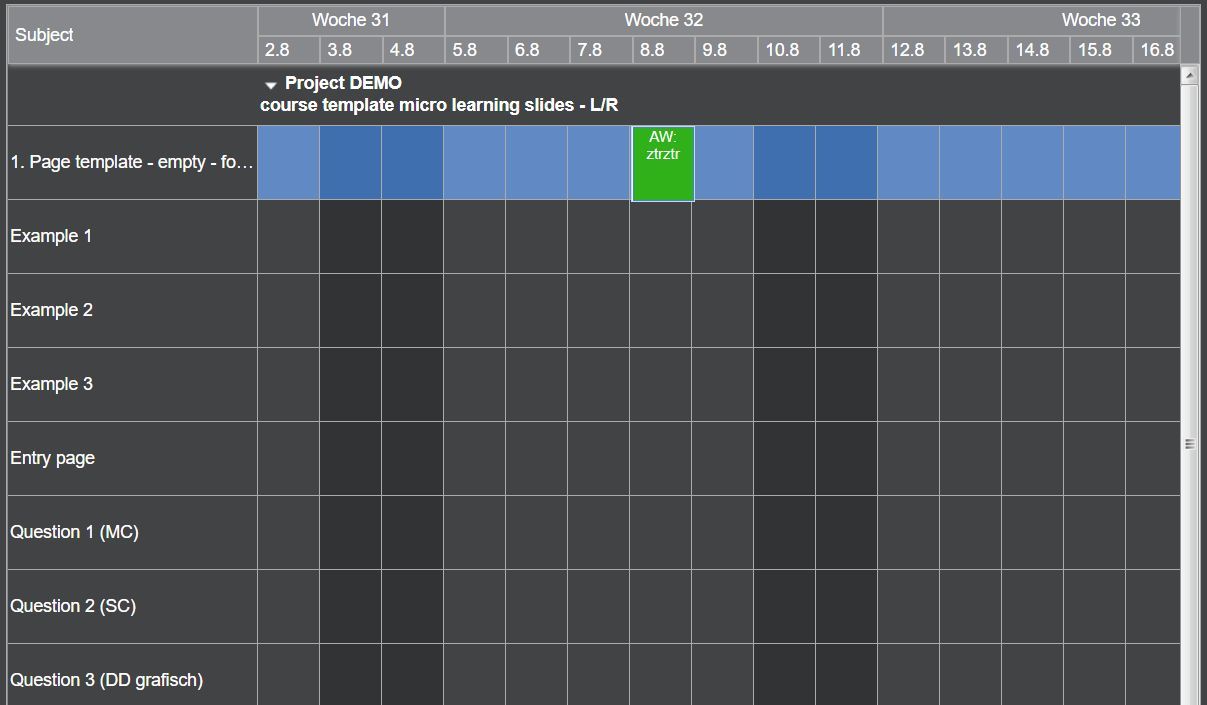
Task: Select the Example 1 row label
Action: (51, 236)
